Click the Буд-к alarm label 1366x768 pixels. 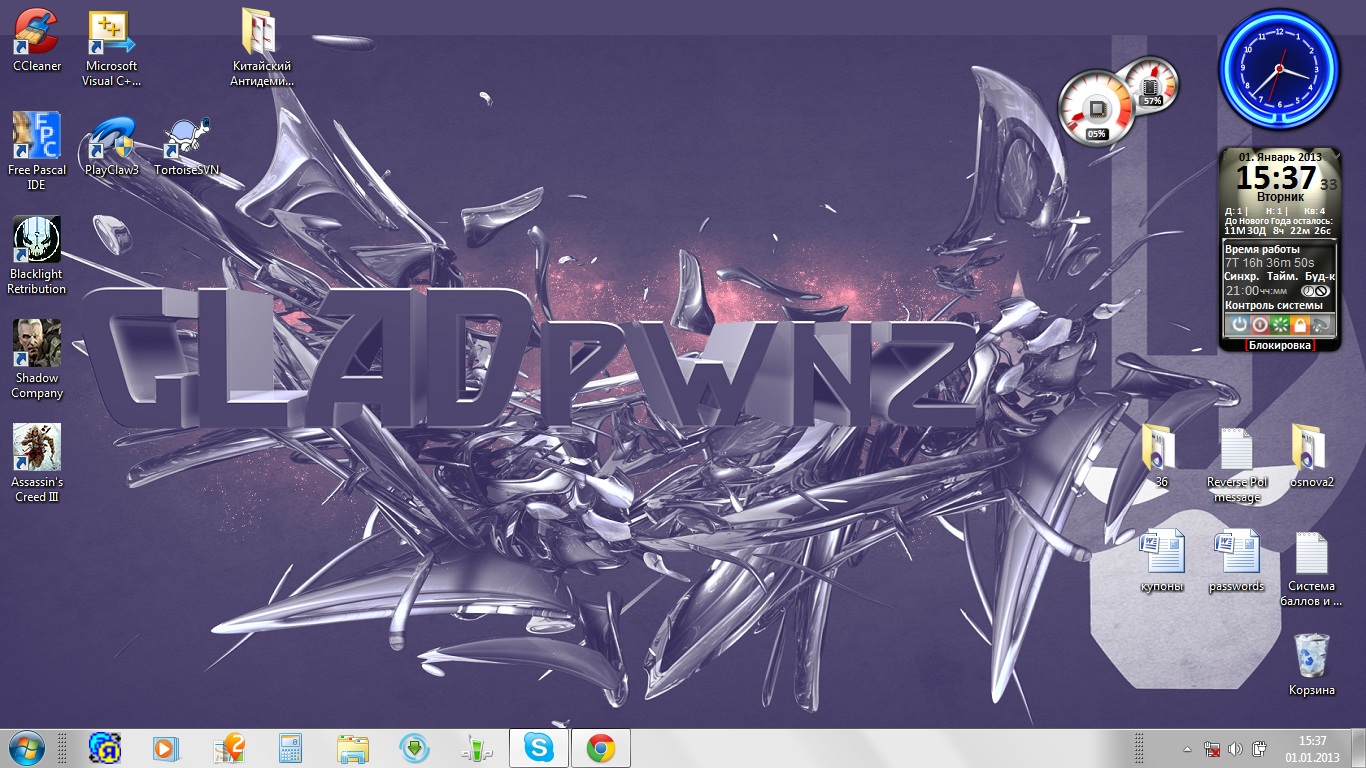pyautogui.click(x=1319, y=276)
